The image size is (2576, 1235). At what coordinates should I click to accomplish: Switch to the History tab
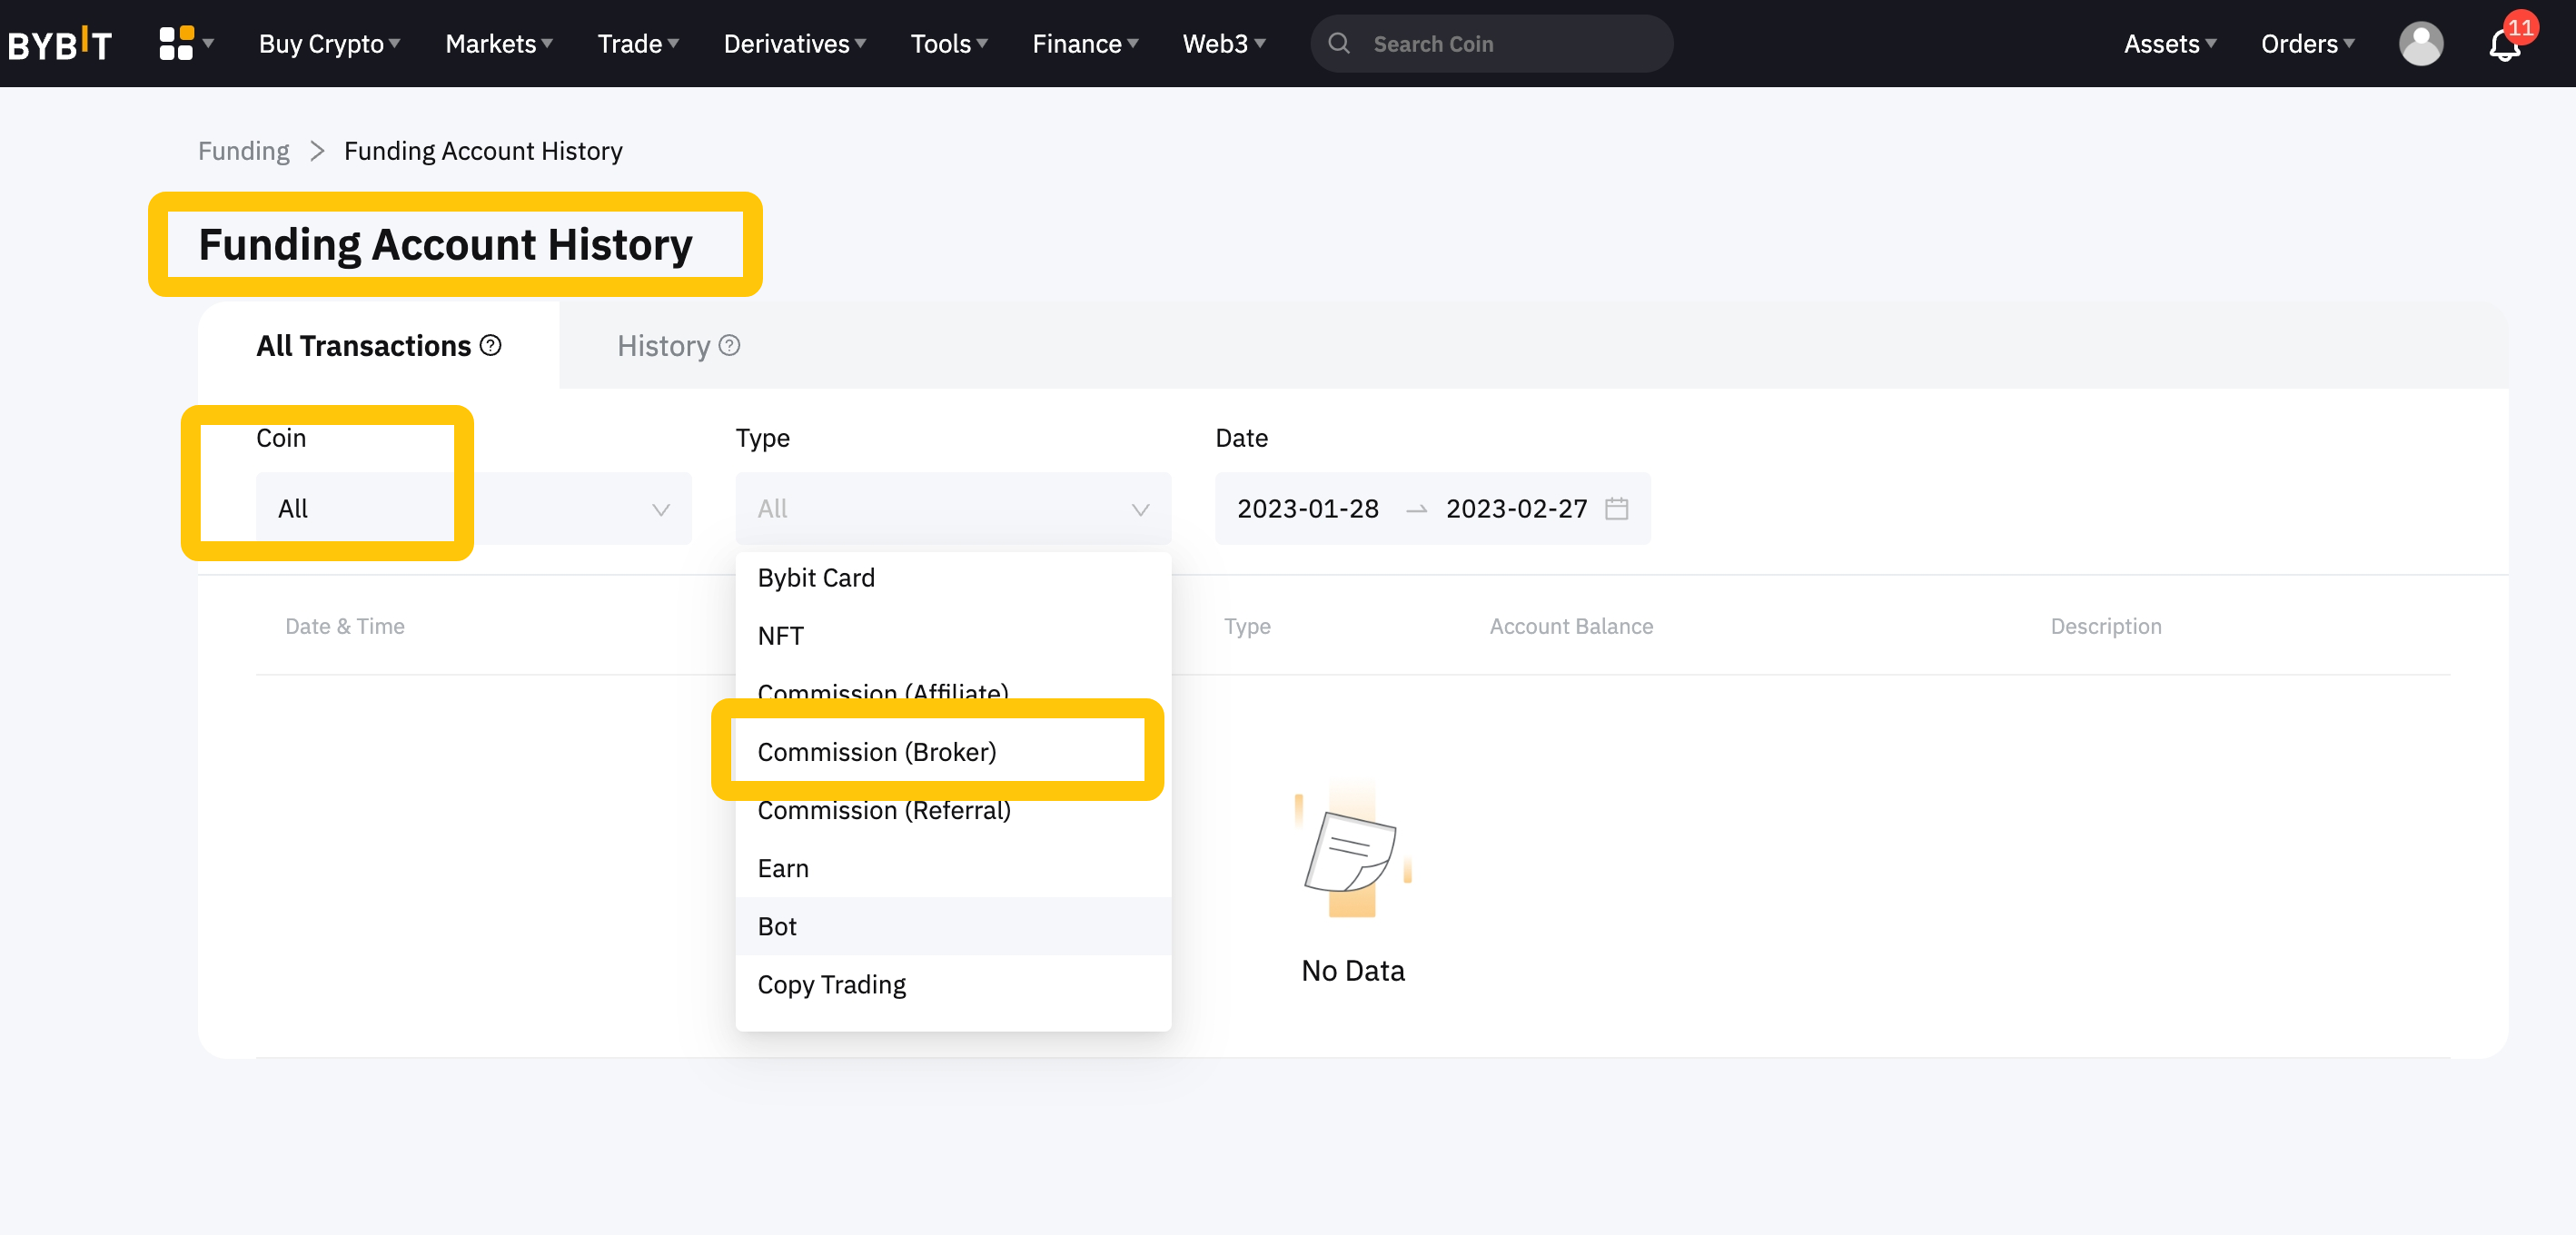(x=664, y=346)
